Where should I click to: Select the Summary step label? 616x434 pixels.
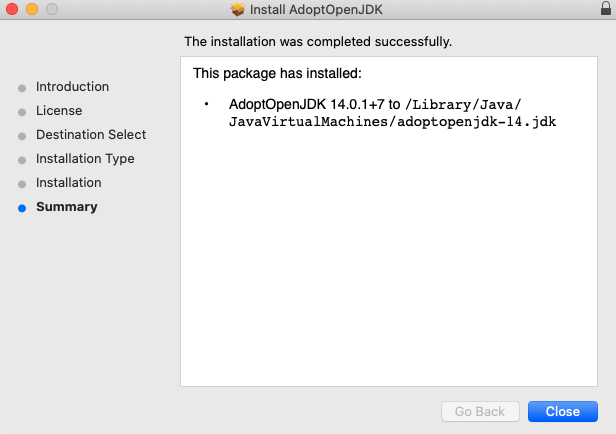[x=67, y=207]
